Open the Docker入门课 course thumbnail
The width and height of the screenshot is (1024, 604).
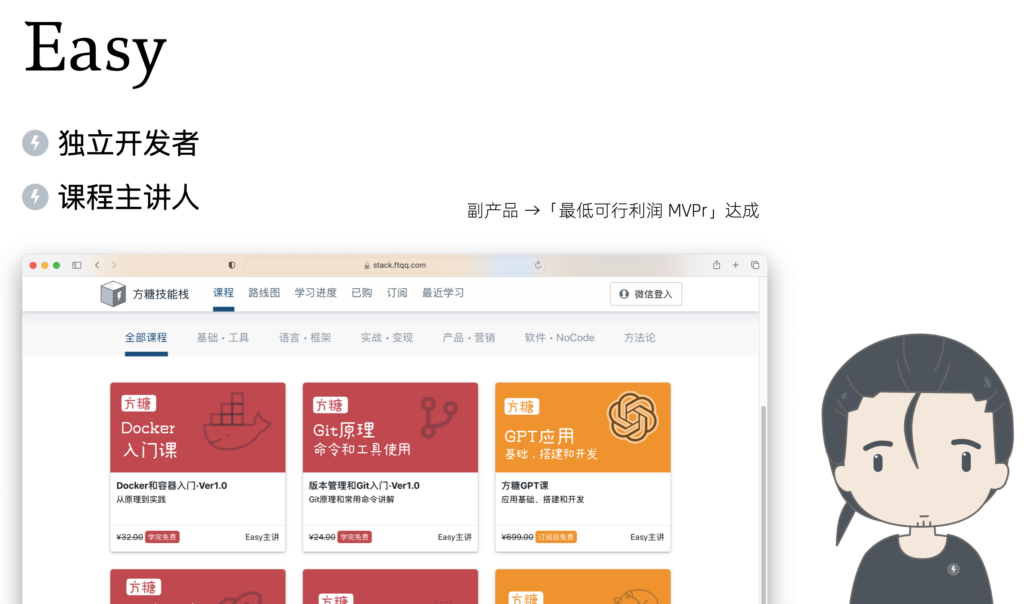click(197, 427)
